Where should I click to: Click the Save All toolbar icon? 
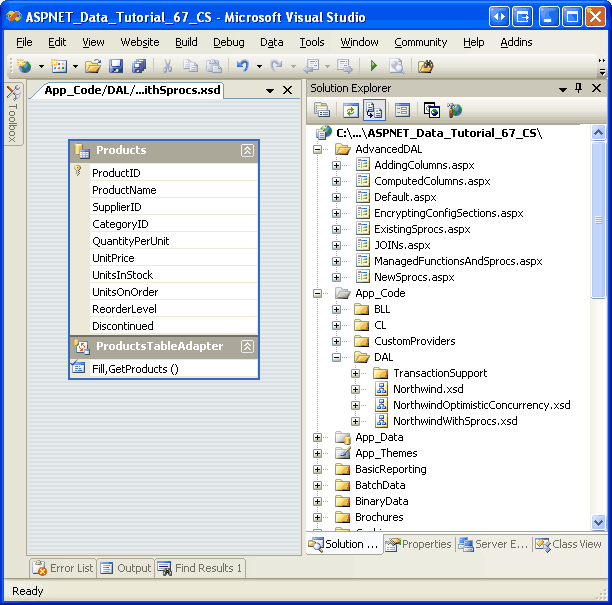tap(139, 66)
